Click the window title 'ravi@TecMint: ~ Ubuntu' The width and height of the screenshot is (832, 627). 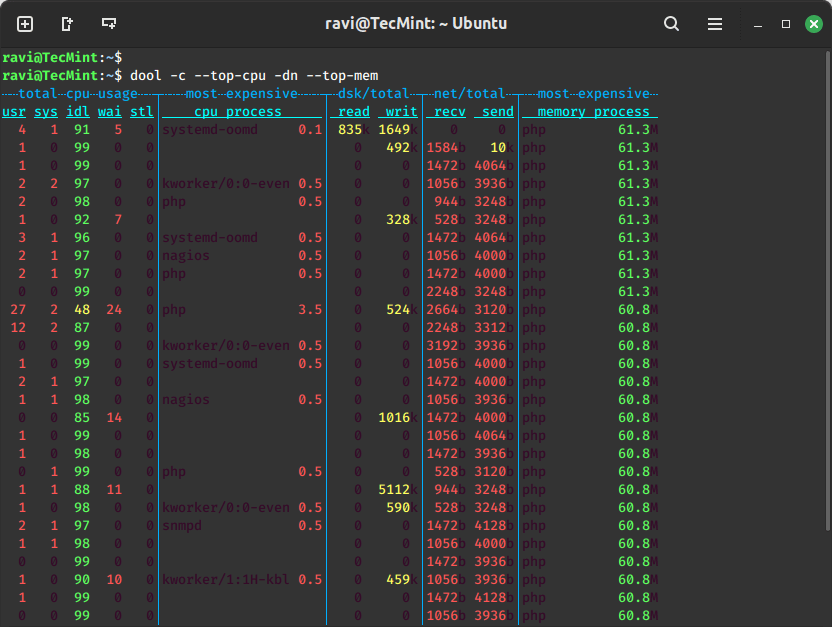click(416, 24)
